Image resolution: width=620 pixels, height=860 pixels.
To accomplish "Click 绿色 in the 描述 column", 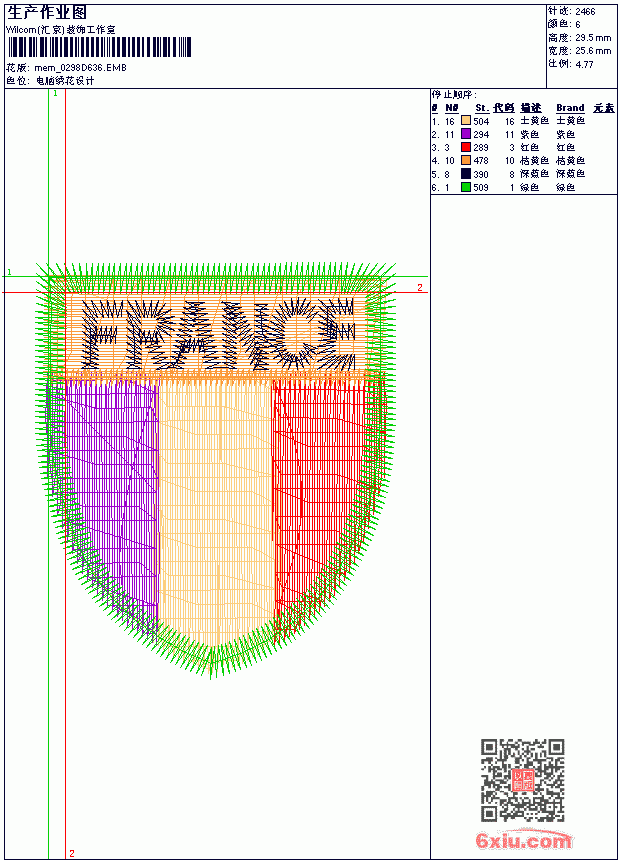I will 529,187.
